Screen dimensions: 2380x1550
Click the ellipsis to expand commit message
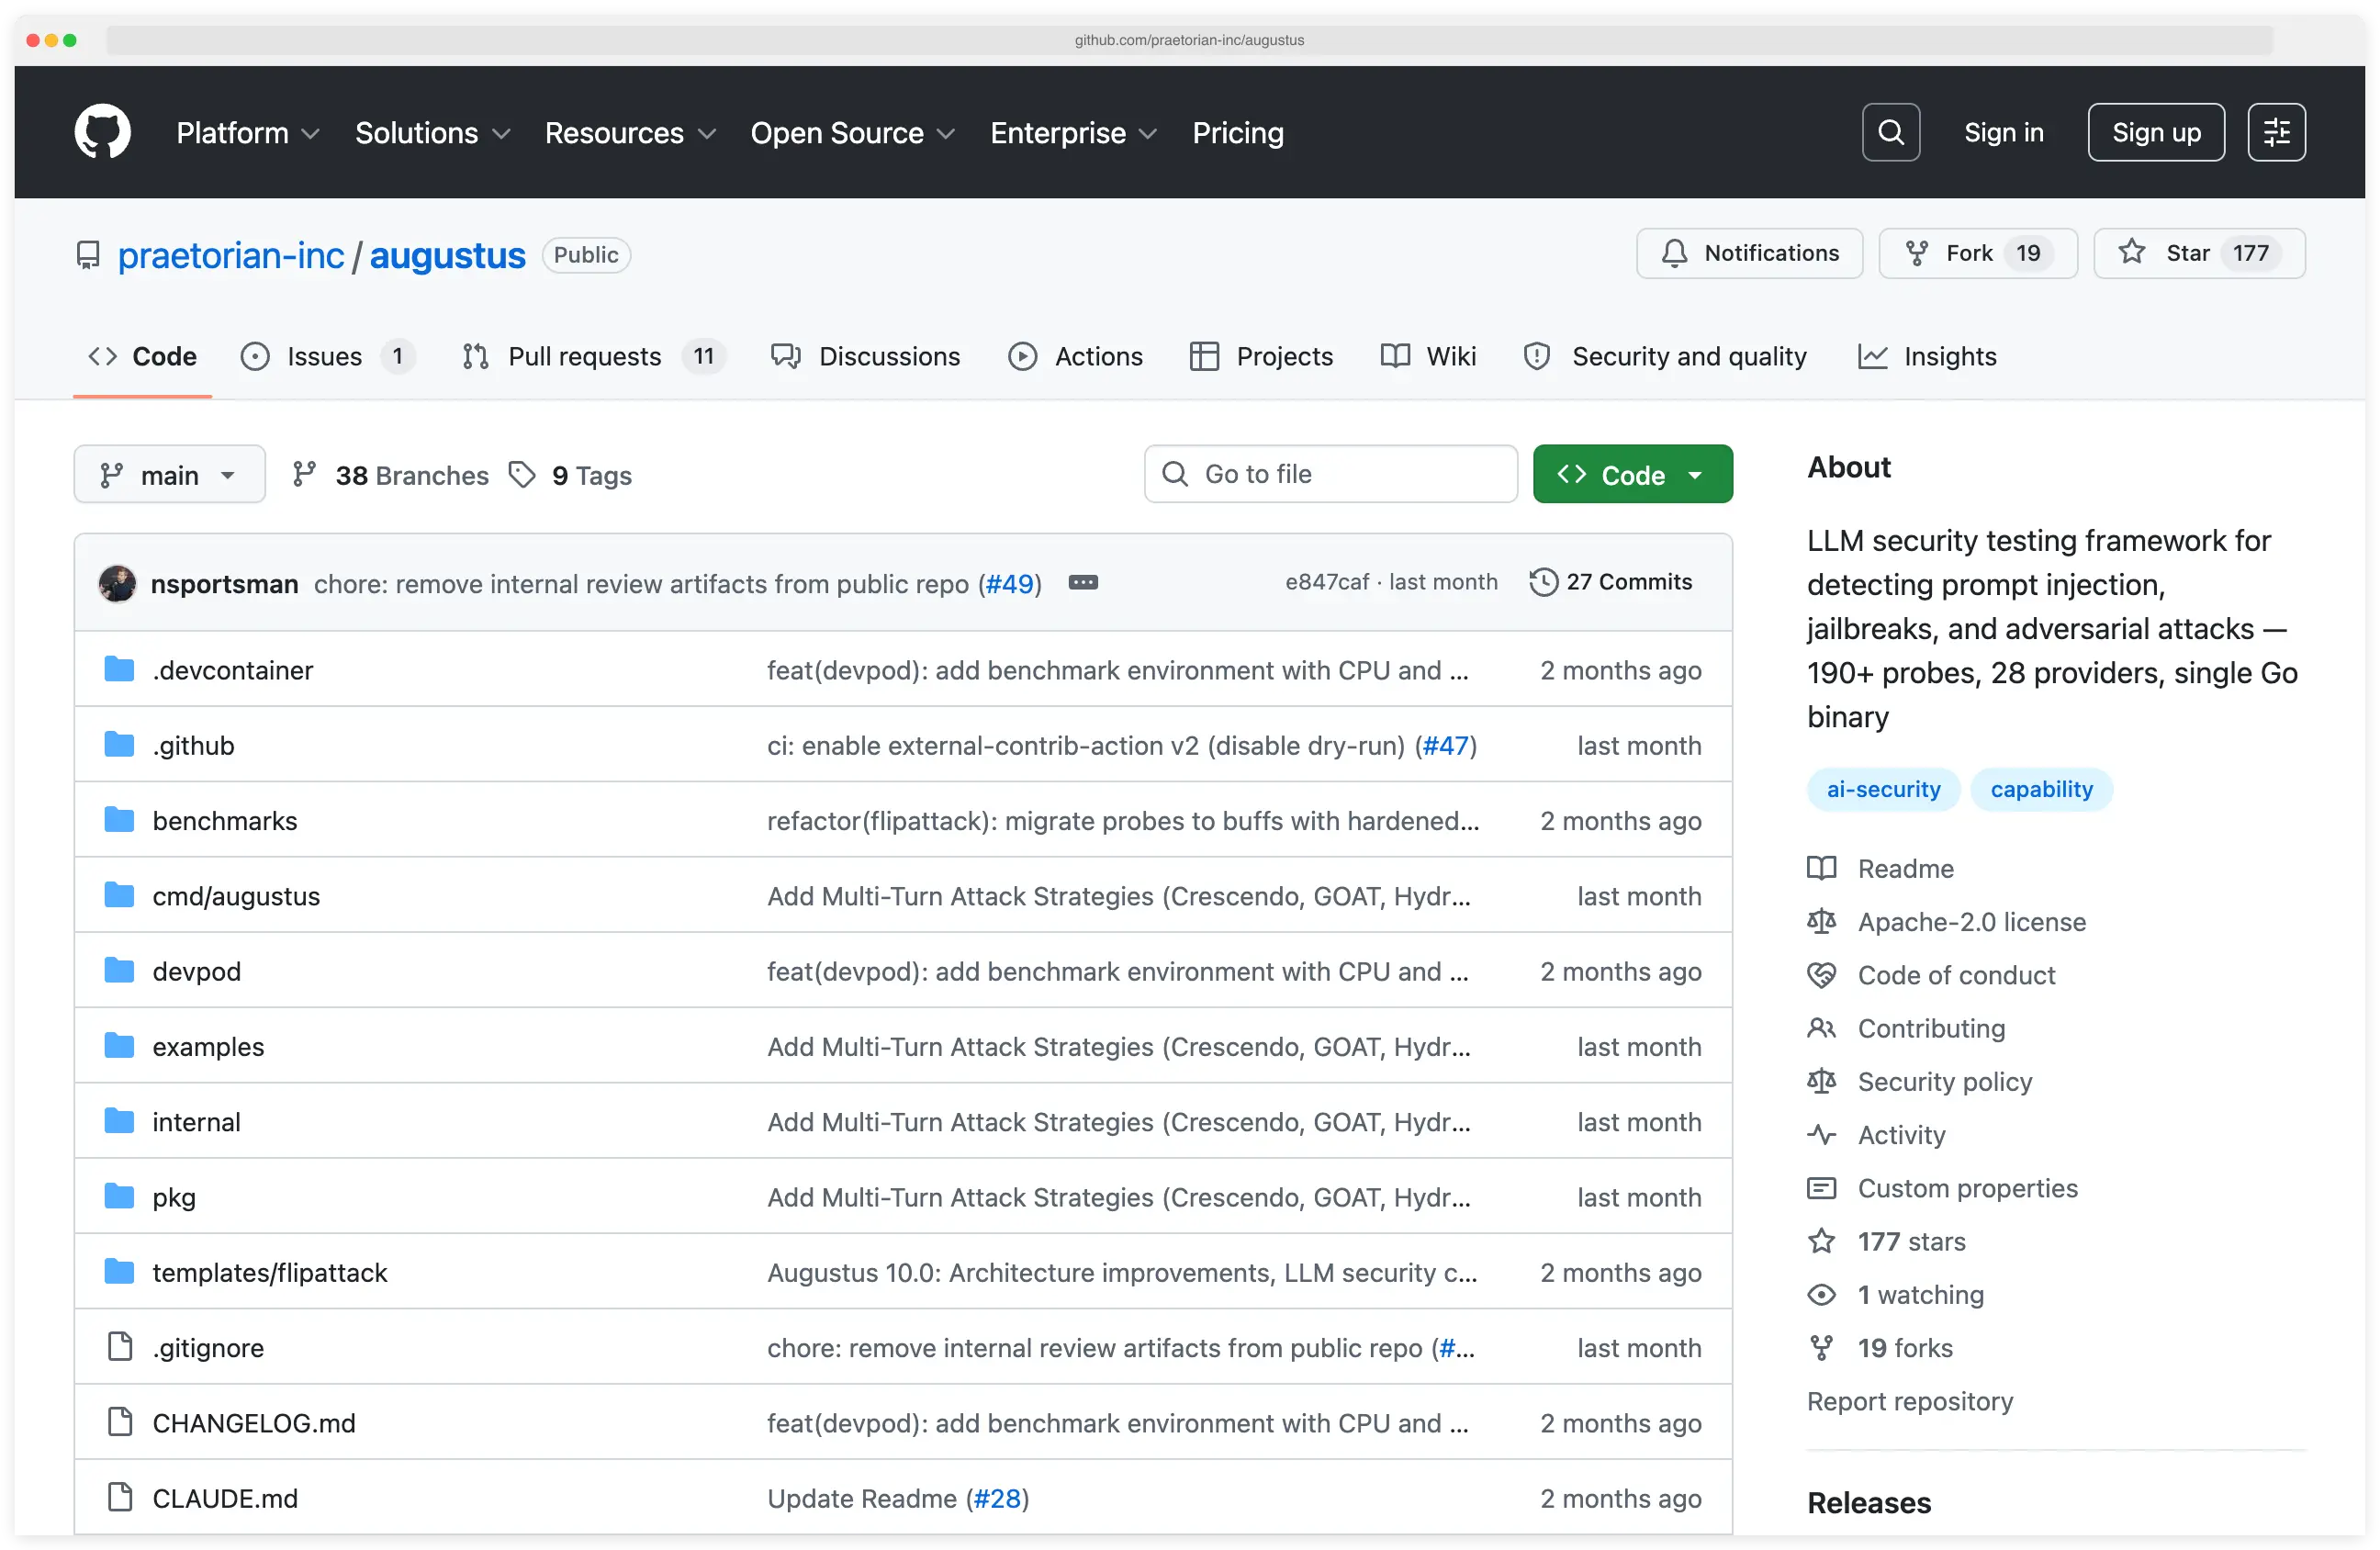[1083, 582]
